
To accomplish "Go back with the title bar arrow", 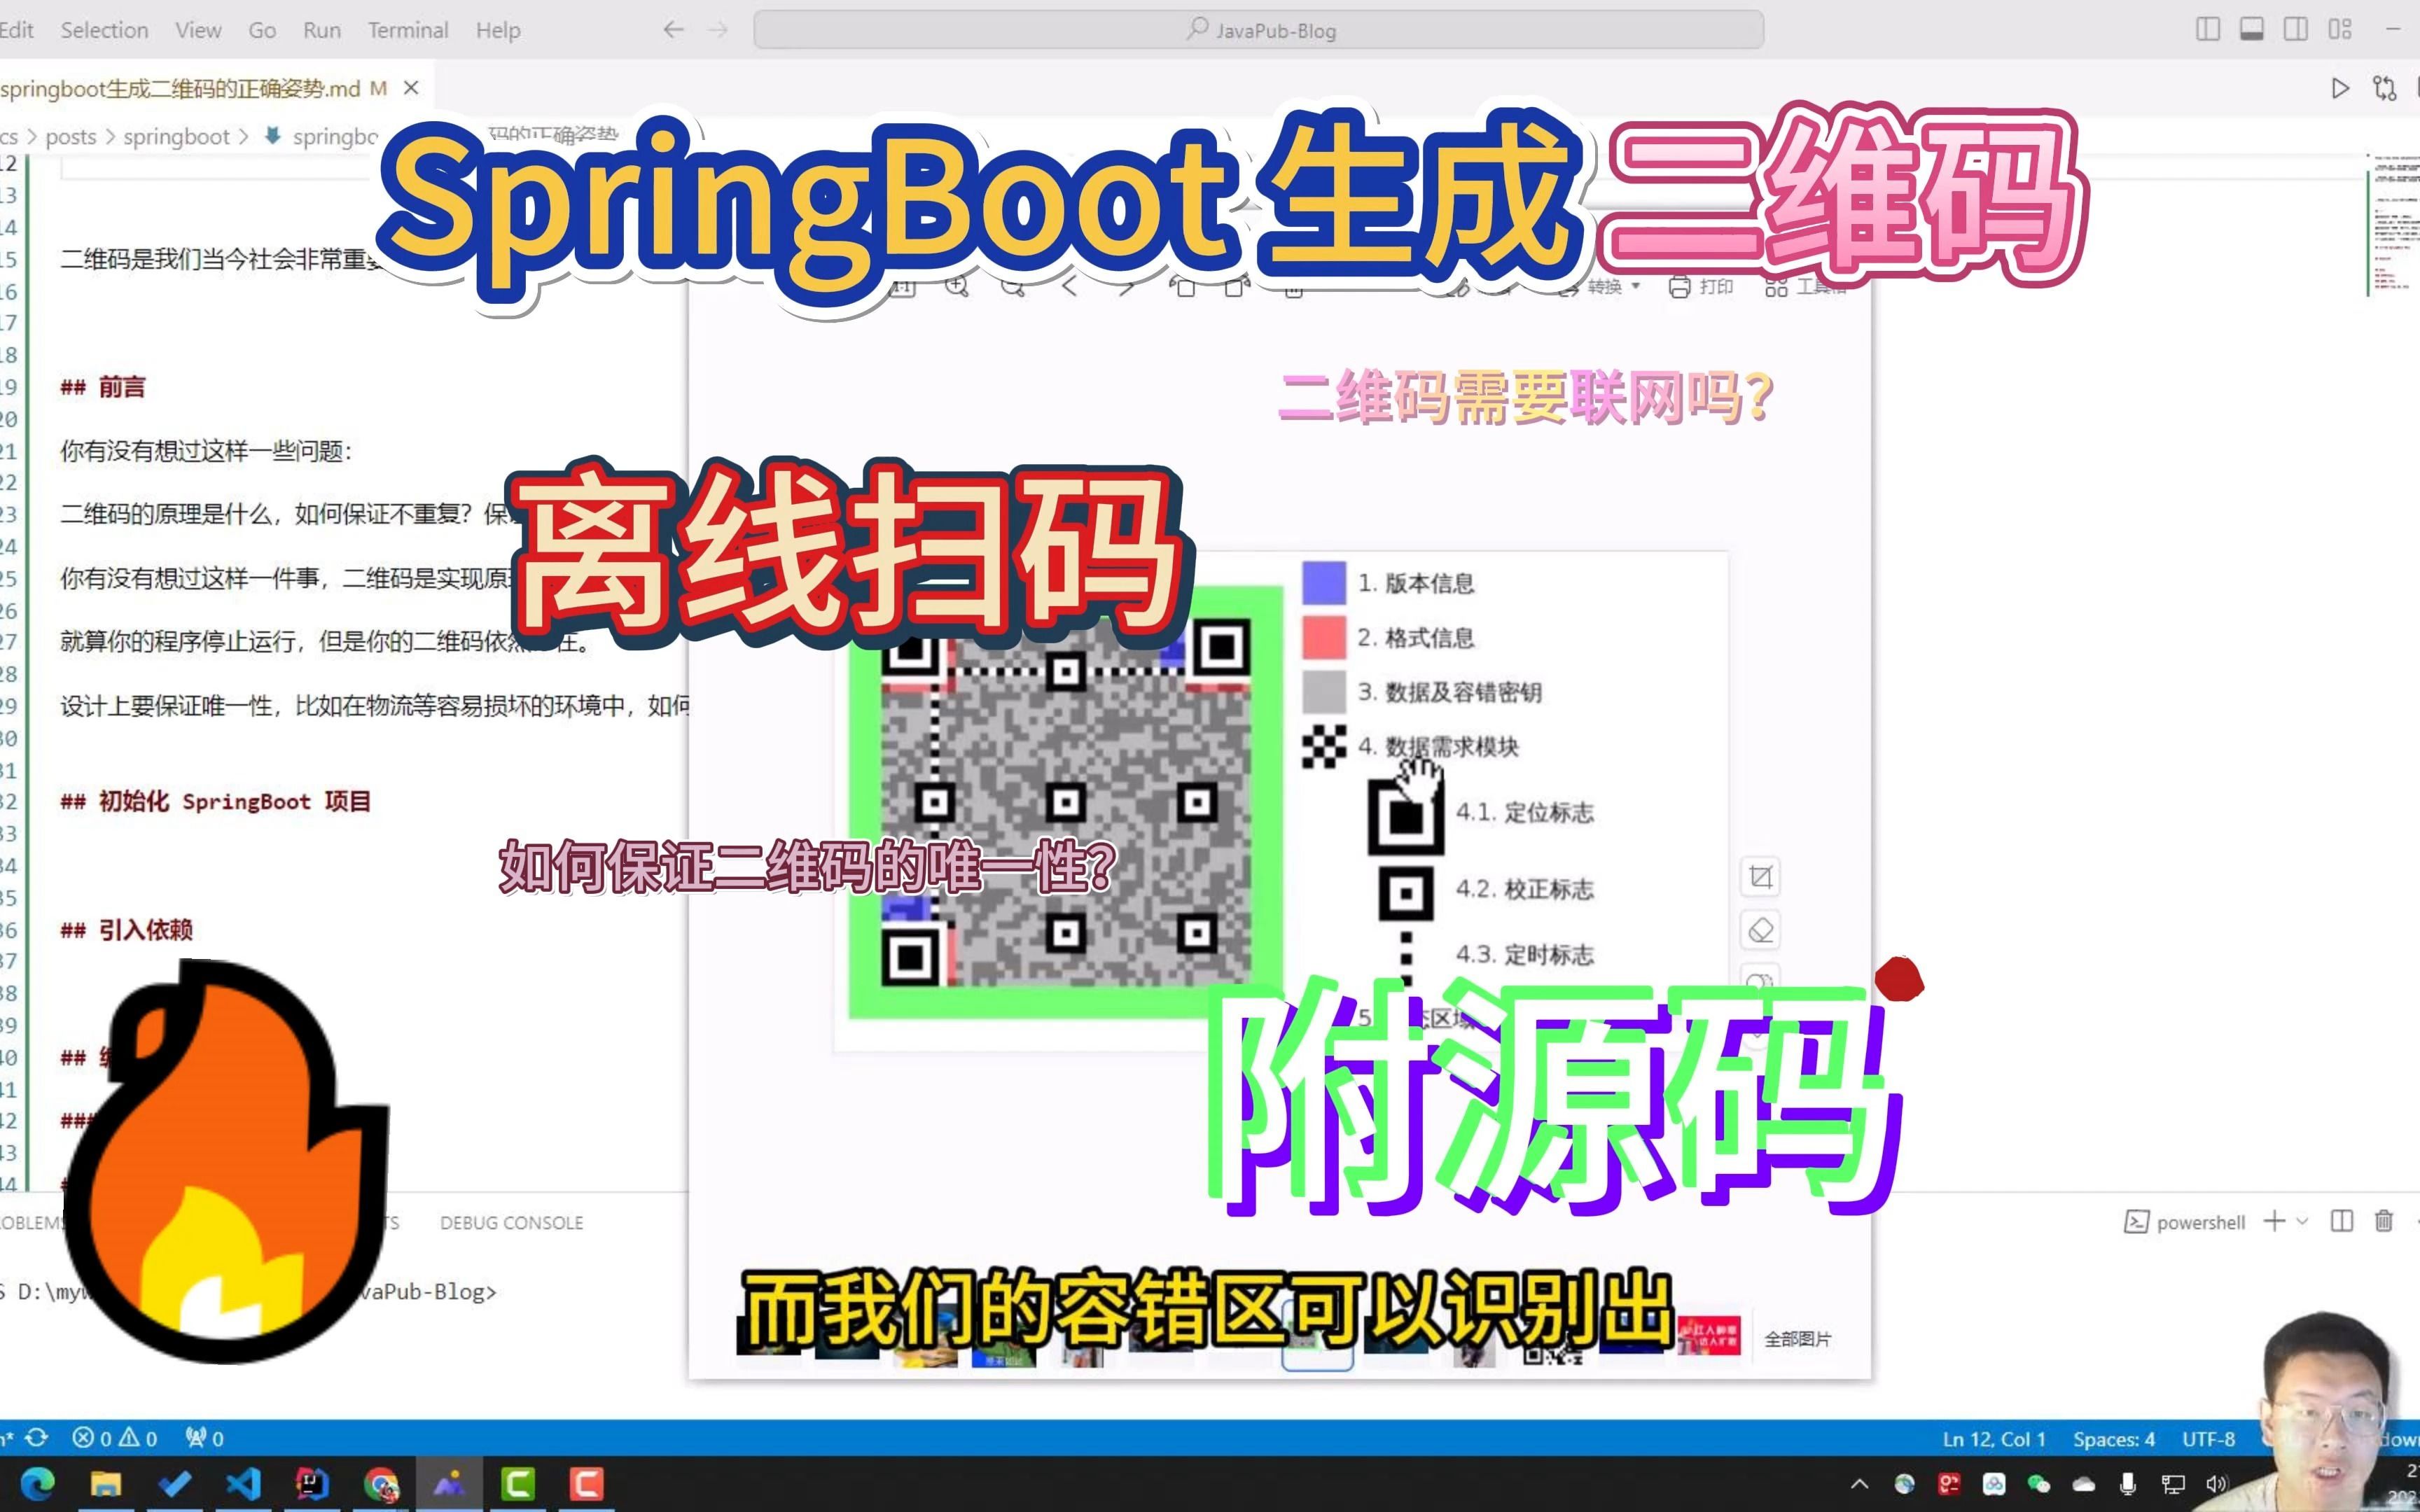I will (673, 30).
